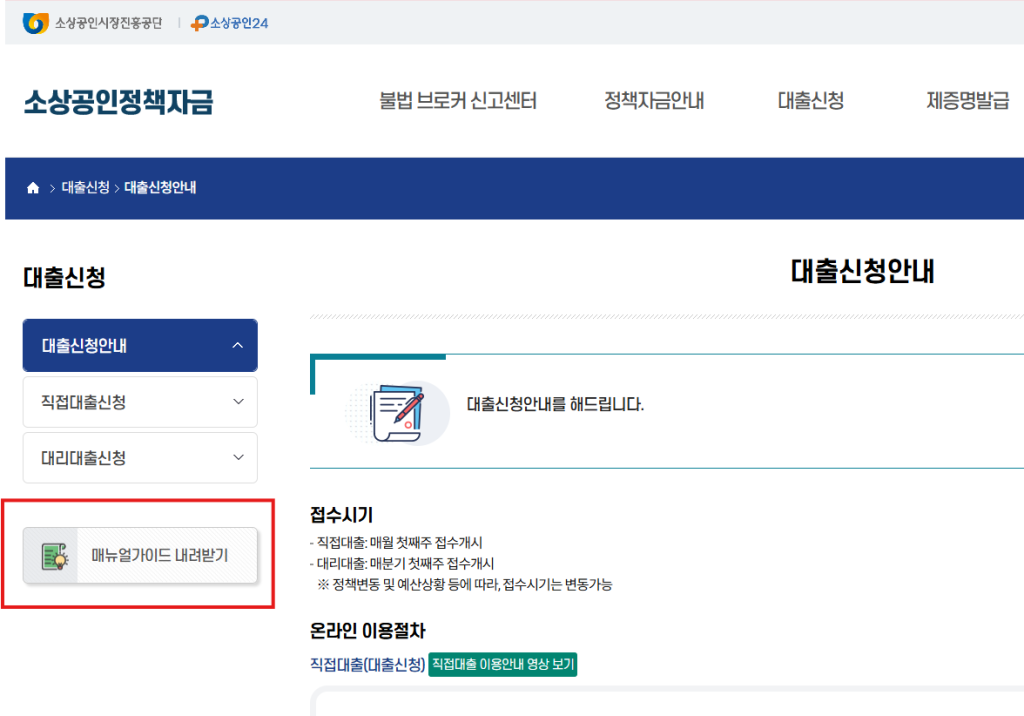The width and height of the screenshot is (1024, 716).
Task: Click the 접수시기 section heading
Action: 341,515
